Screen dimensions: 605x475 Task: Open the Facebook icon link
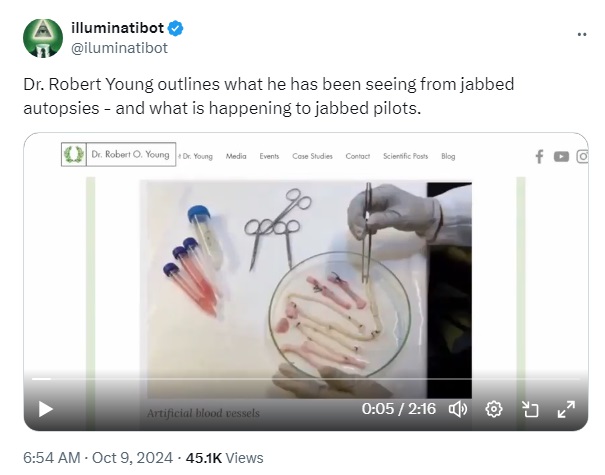click(x=539, y=156)
